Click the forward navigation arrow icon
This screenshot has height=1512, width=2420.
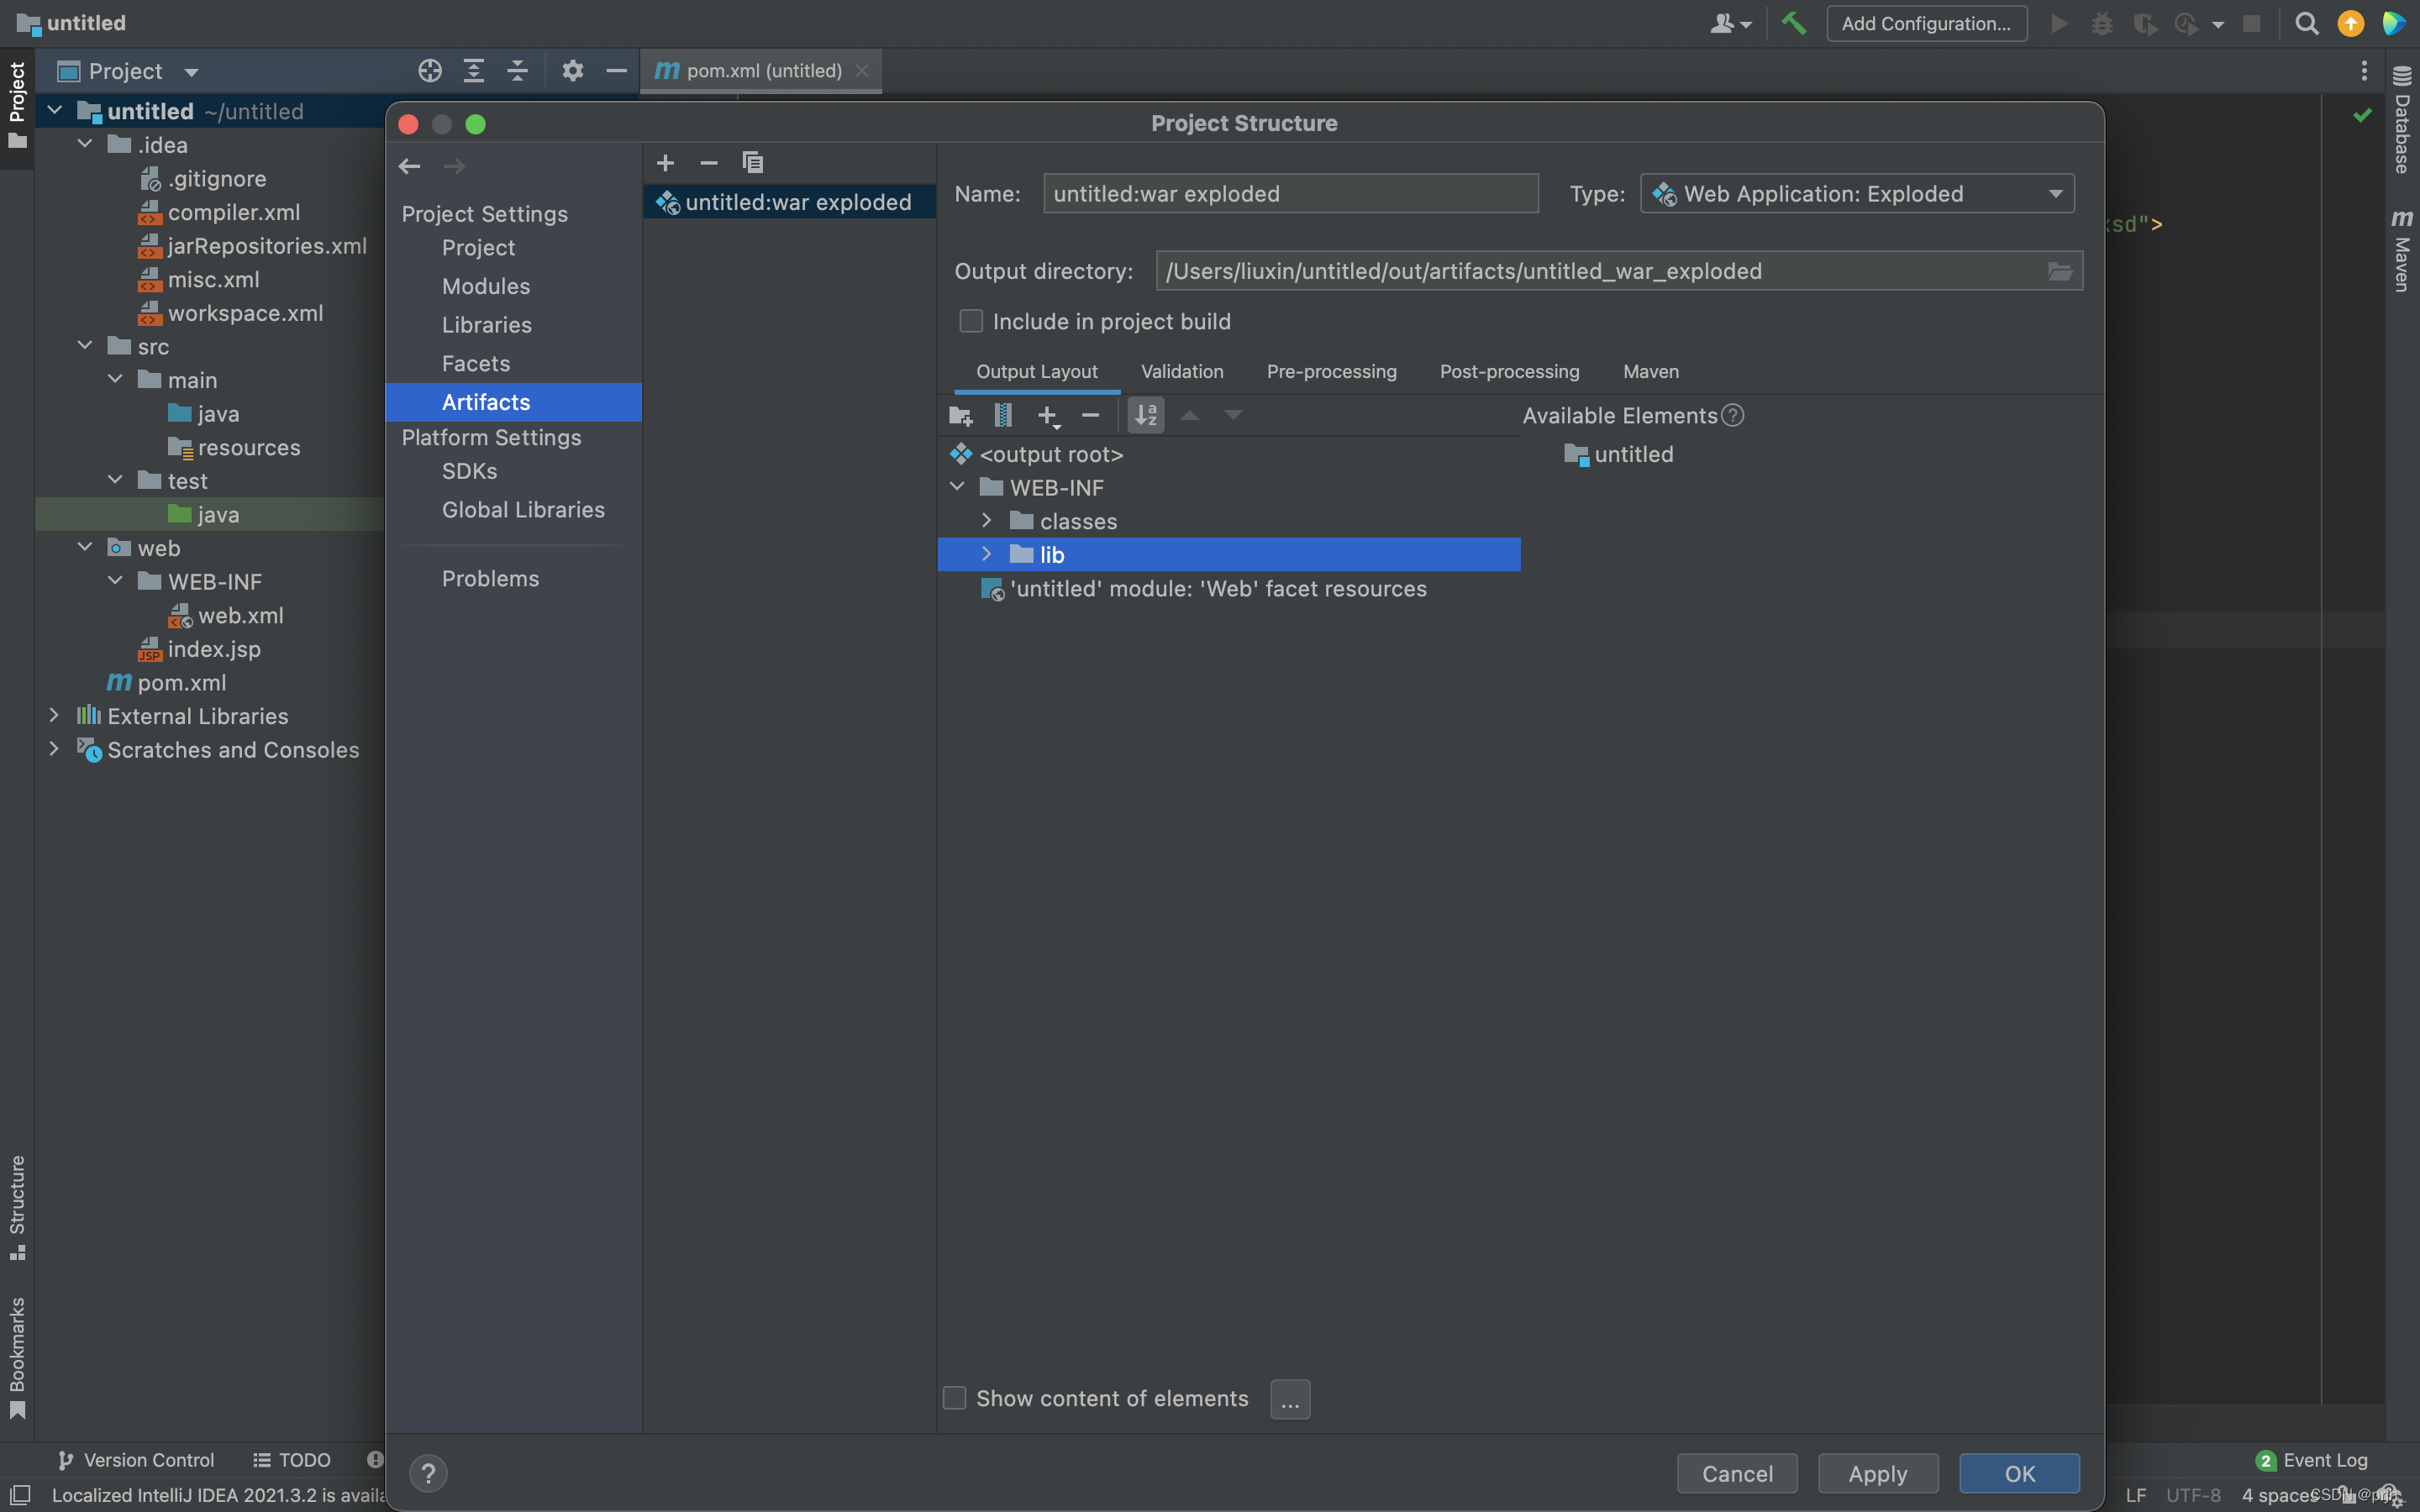pos(453,165)
